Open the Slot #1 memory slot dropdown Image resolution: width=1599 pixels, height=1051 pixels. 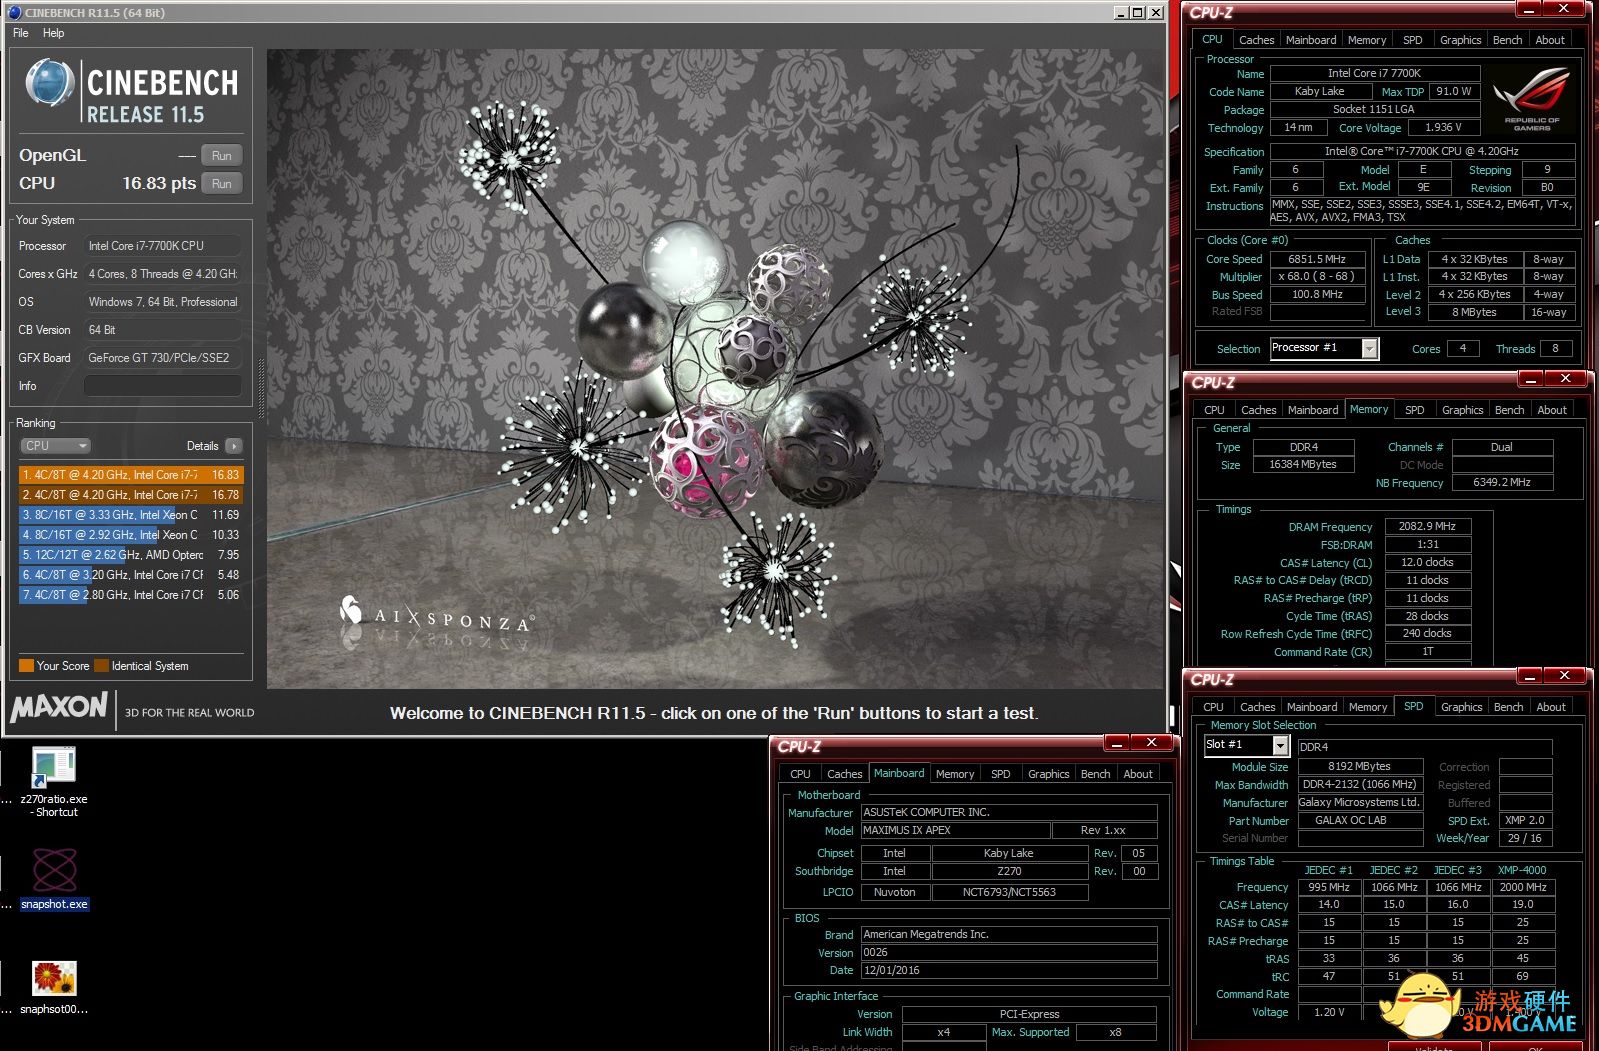1280,745
